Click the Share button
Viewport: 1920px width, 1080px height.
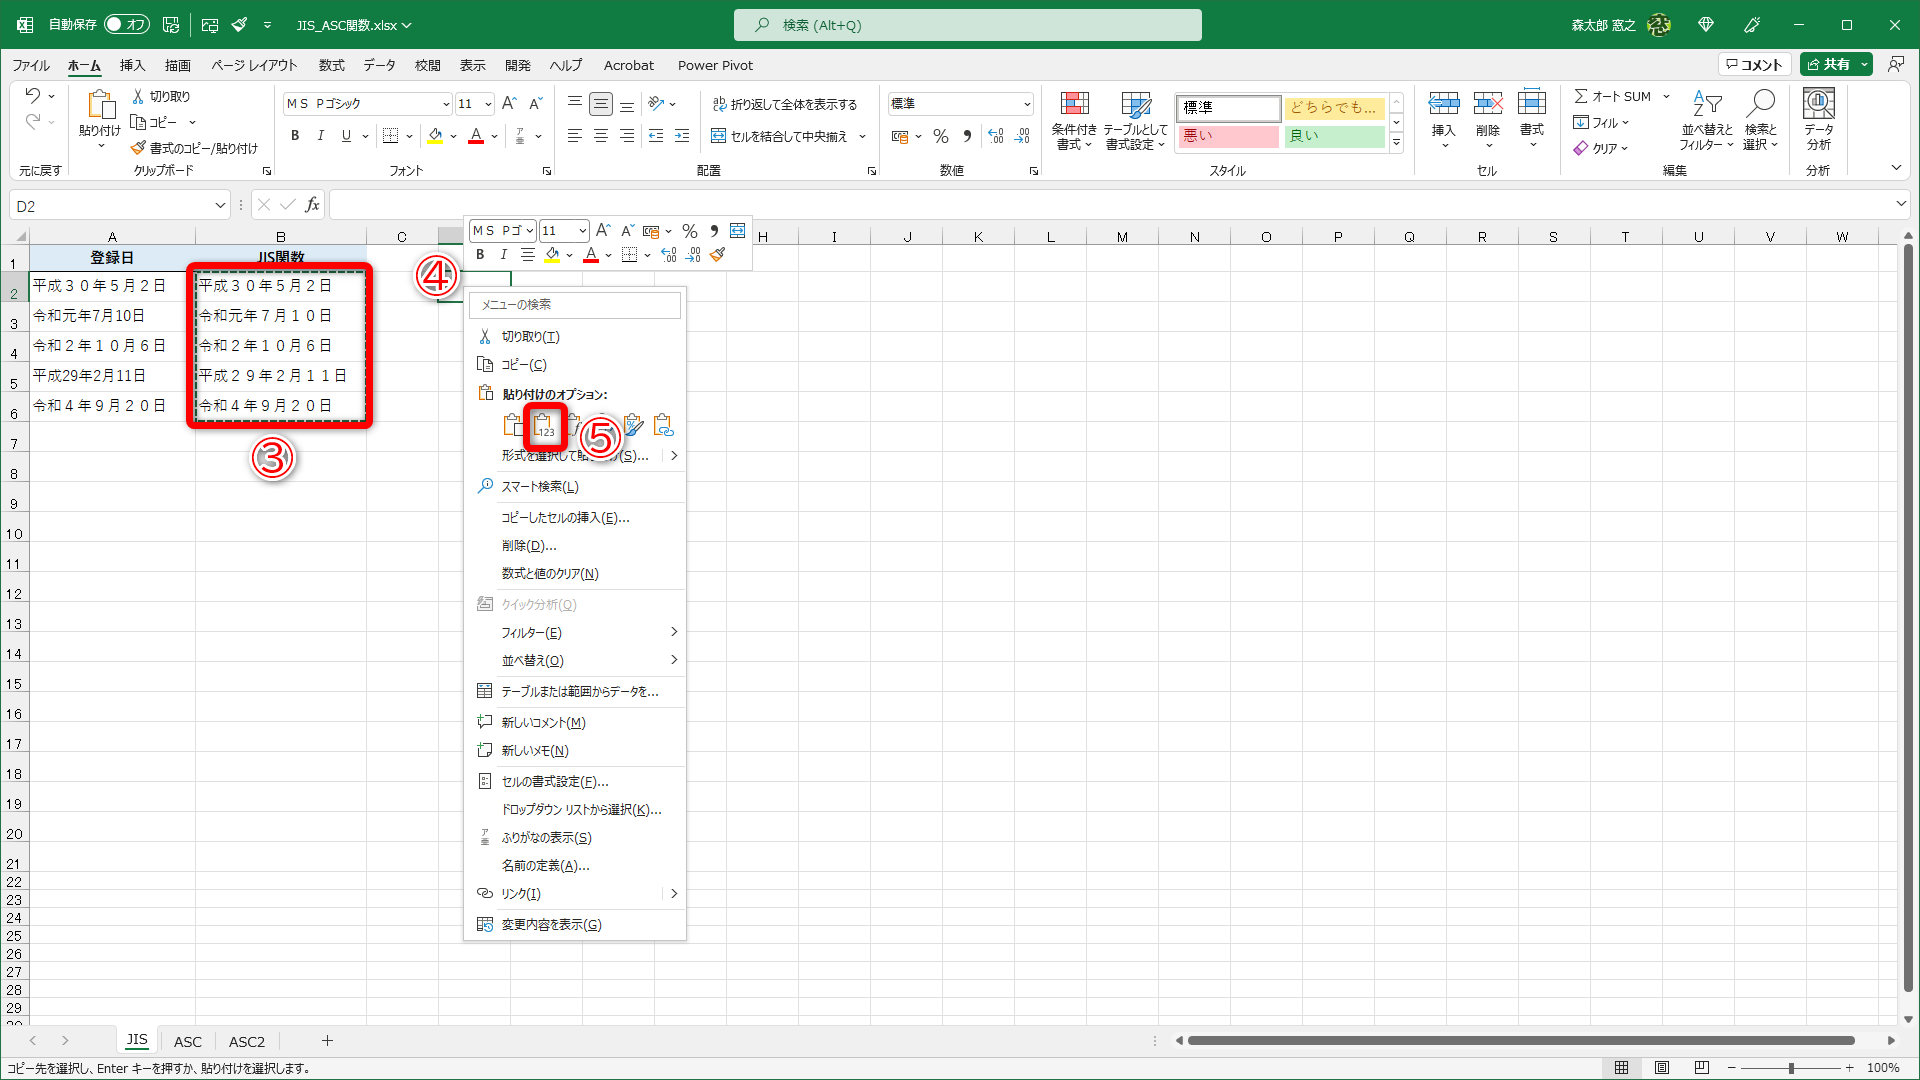tap(1829, 64)
